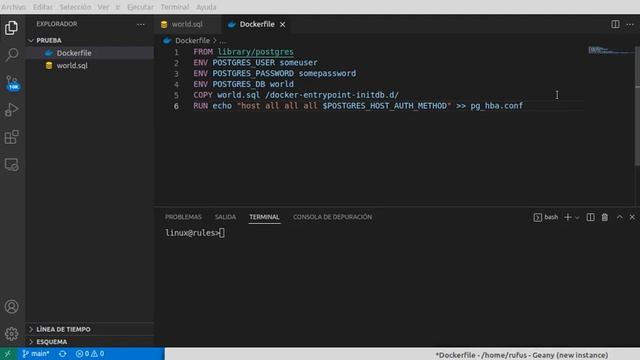Open Ayuda menu
Image resolution: width=640 pixels, height=360 pixels.
[x=206, y=7]
